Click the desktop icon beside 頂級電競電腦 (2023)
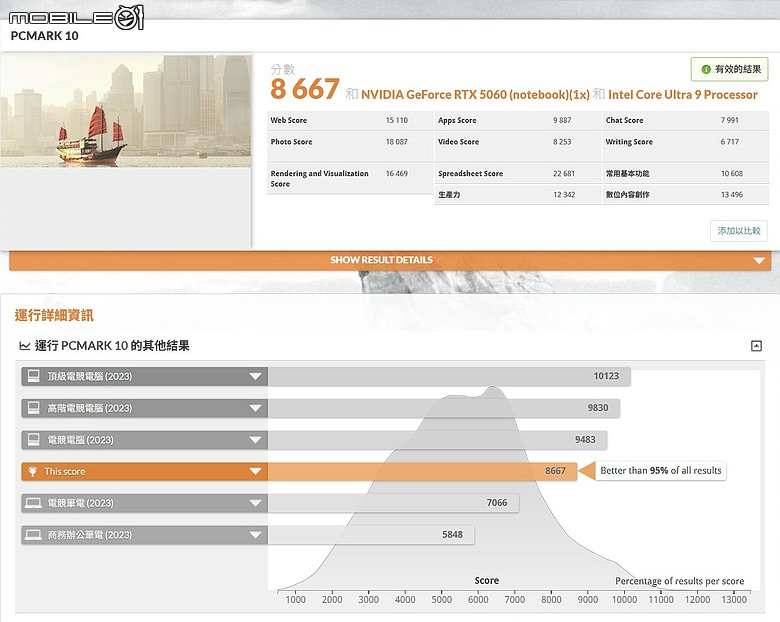The image size is (780, 622). tap(33, 376)
